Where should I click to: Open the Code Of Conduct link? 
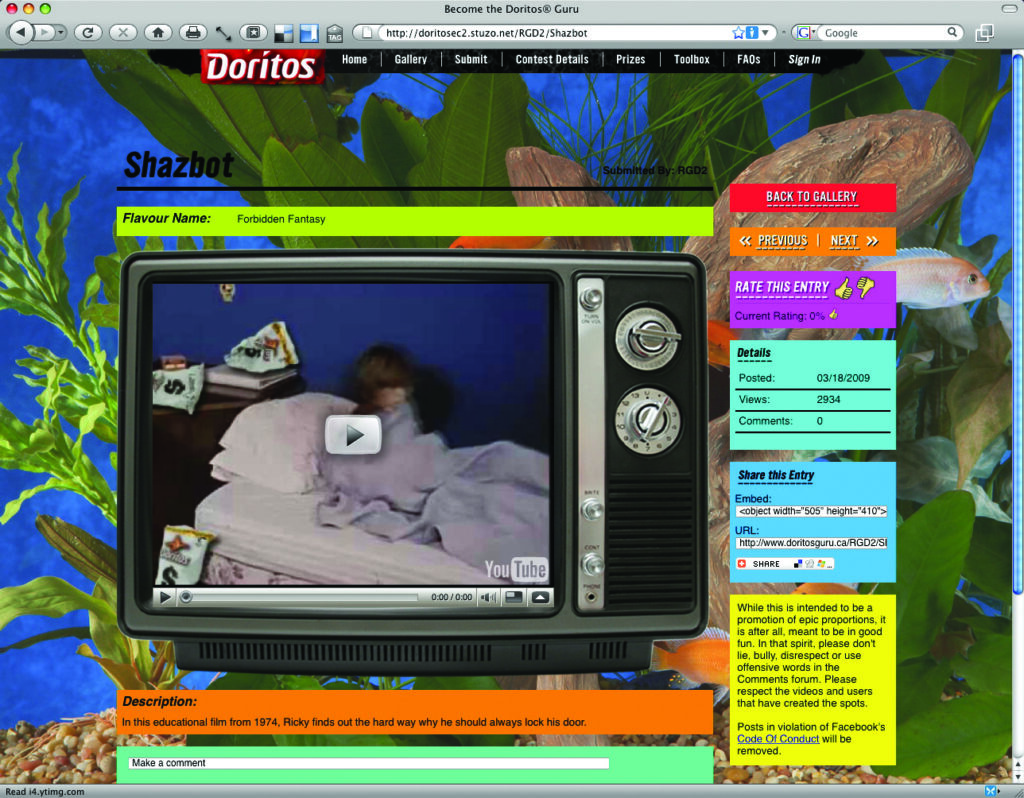pyautogui.click(x=778, y=739)
